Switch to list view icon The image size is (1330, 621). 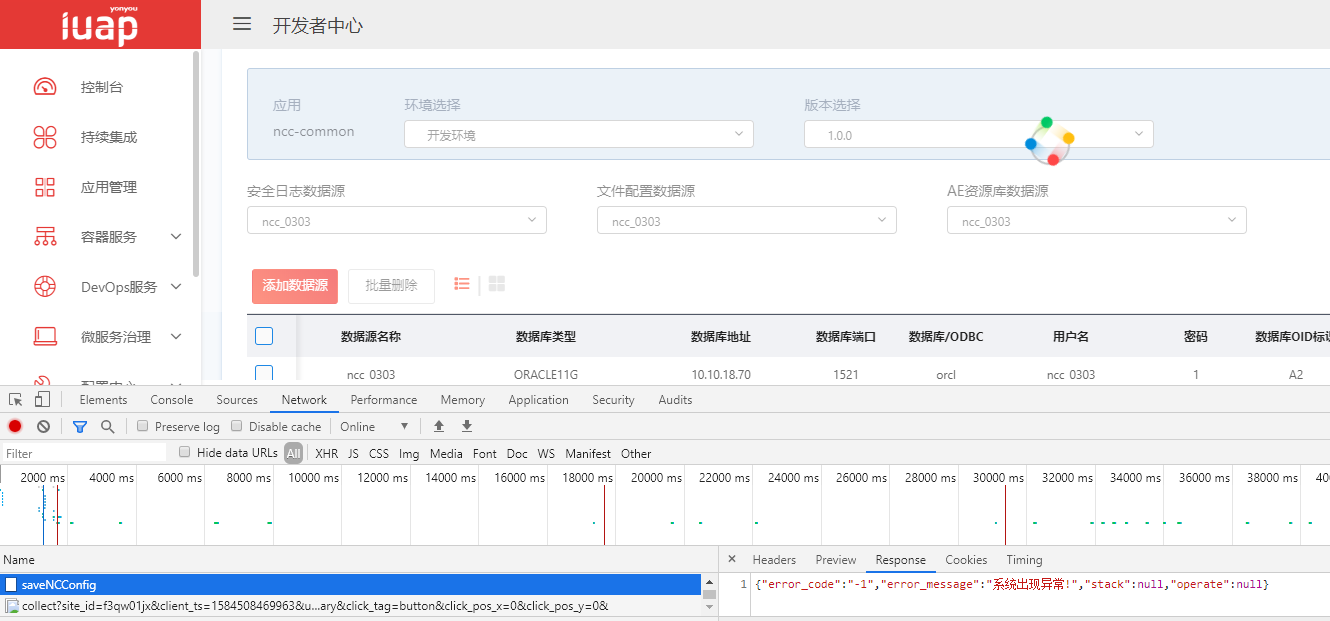click(x=462, y=284)
